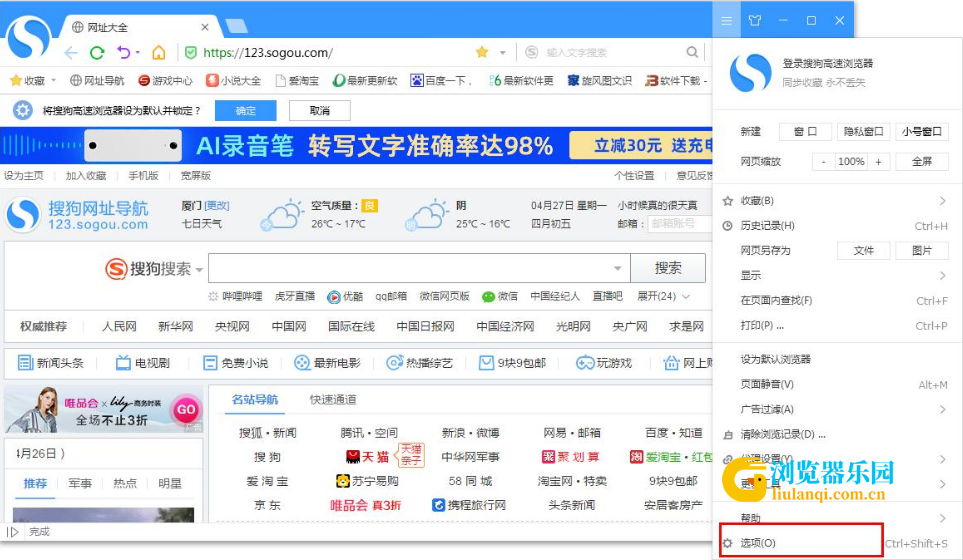The height and width of the screenshot is (560, 963).
Task: Open 最新电影 category
Action: point(327,363)
